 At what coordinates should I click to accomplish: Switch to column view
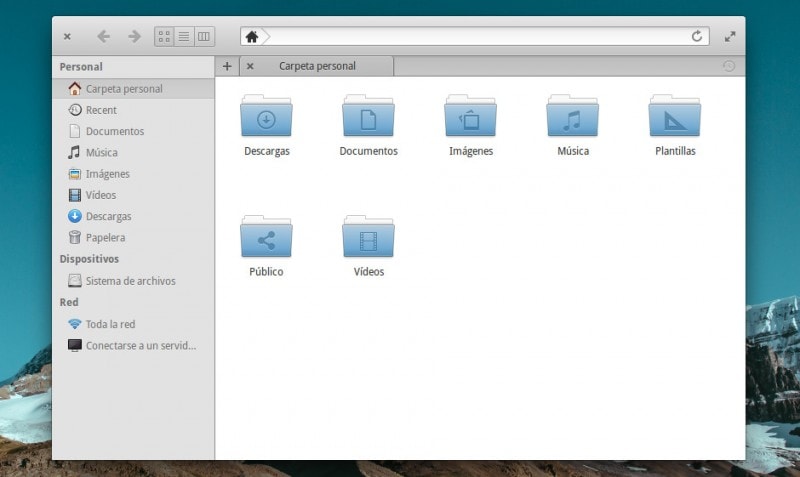pos(204,36)
